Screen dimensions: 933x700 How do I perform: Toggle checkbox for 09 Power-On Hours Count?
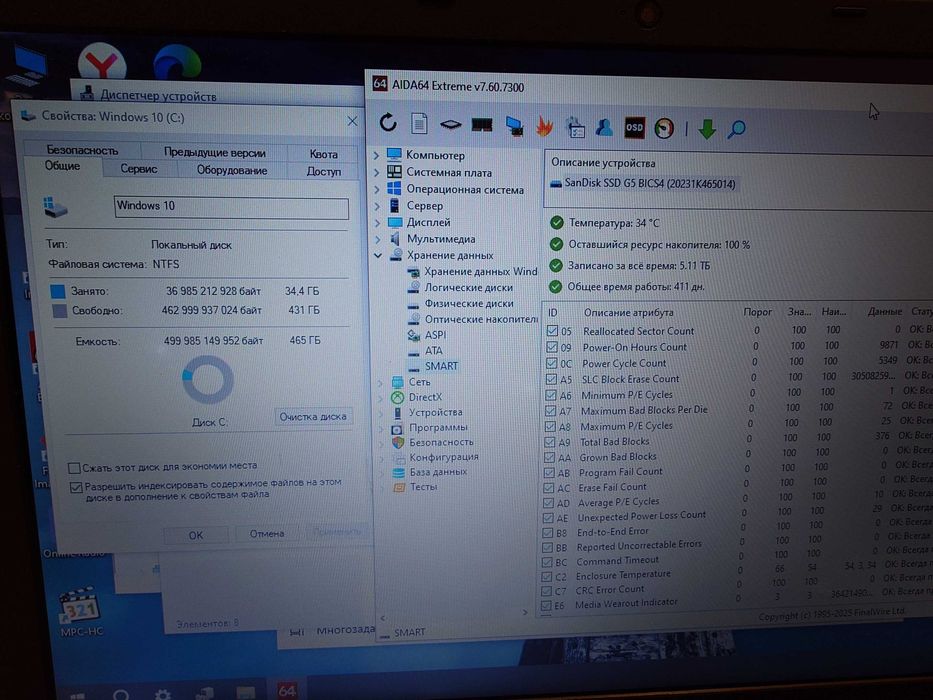pos(551,346)
